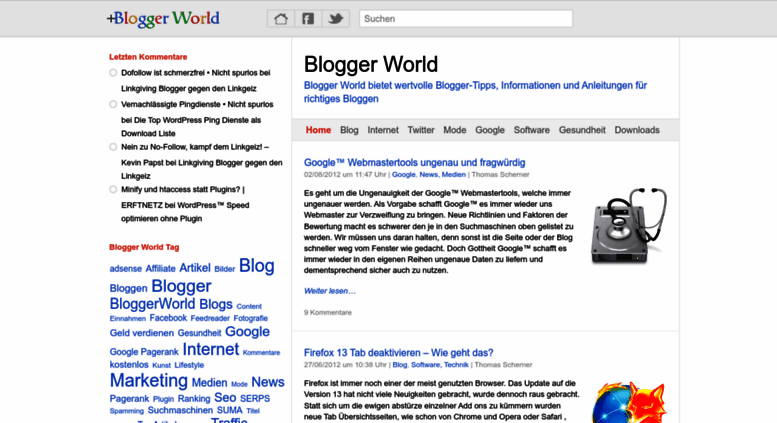Image resolution: width=777 pixels, height=423 pixels.
Task: Click the Weiter lesen link
Action: (330, 291)
